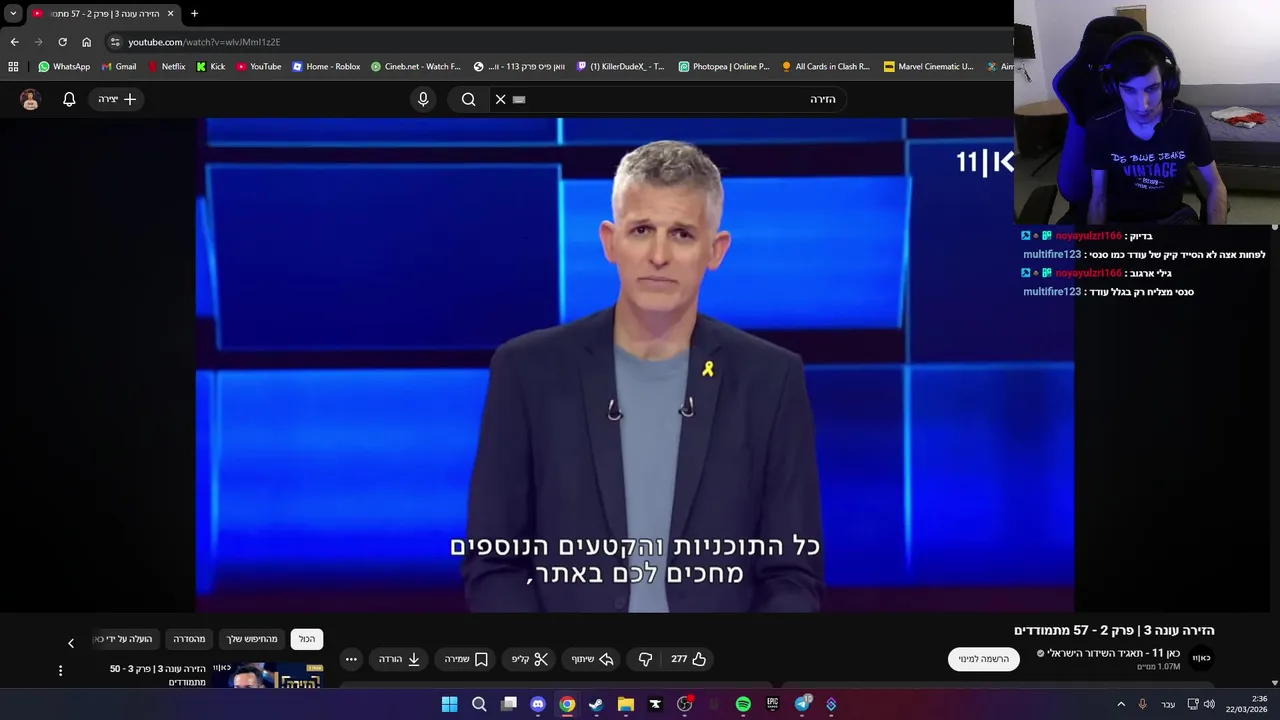
Task: Open Steam from the taskbar
Action: coord(596,704)
